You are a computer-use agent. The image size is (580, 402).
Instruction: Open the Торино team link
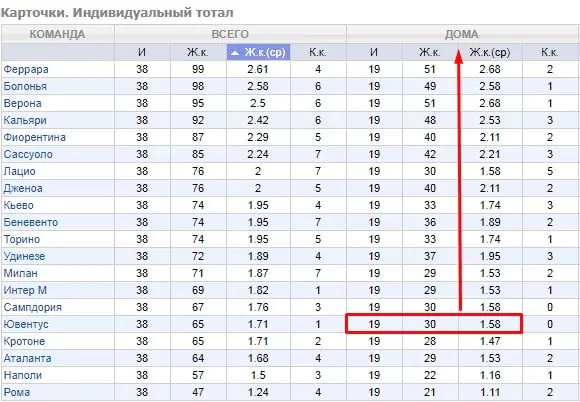tap(21, 239)
